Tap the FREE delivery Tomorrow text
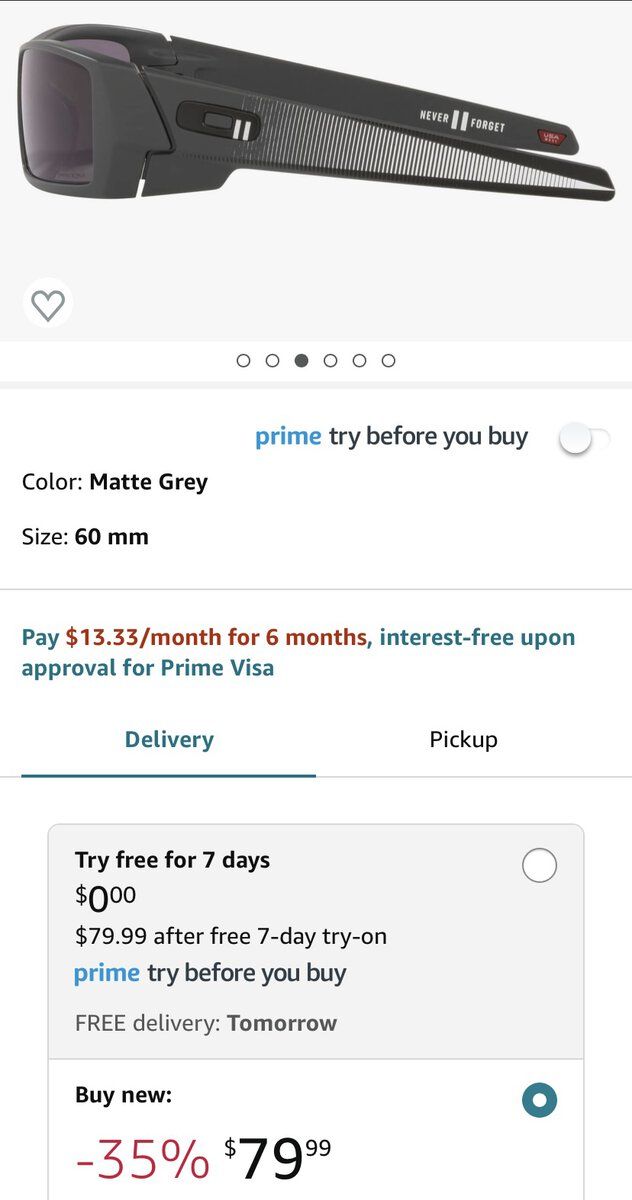The image size is (632, 1200). [x=206, y=1023]
